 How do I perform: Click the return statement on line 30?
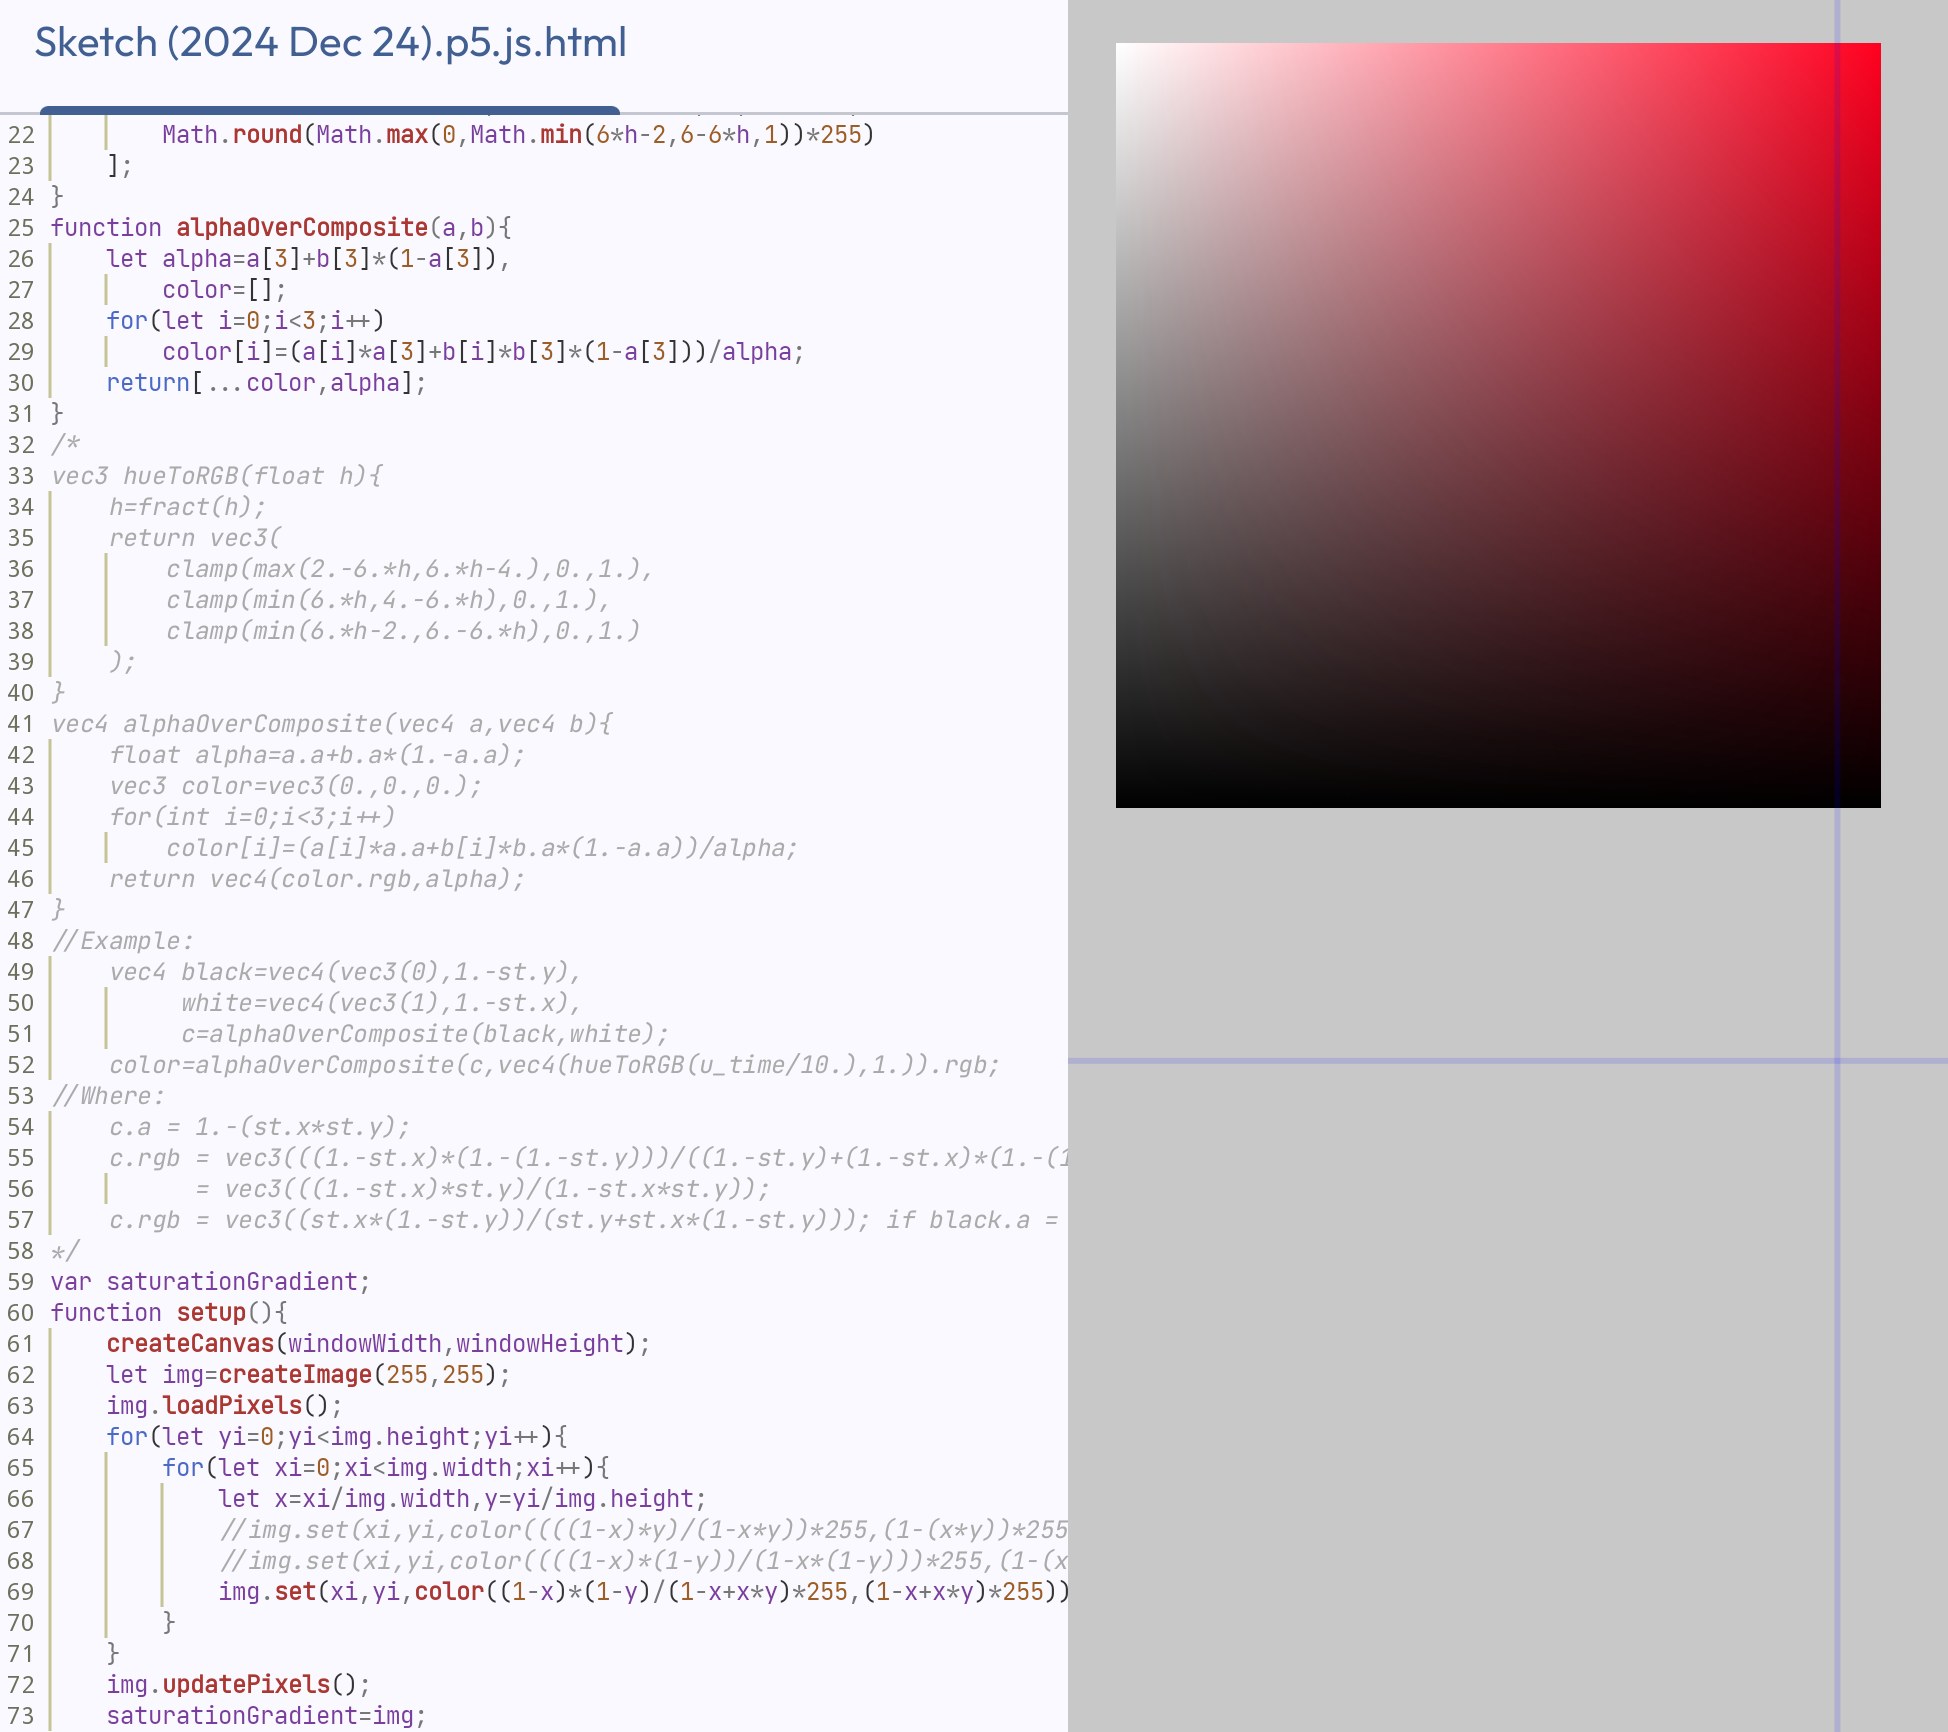pos(148,383)
